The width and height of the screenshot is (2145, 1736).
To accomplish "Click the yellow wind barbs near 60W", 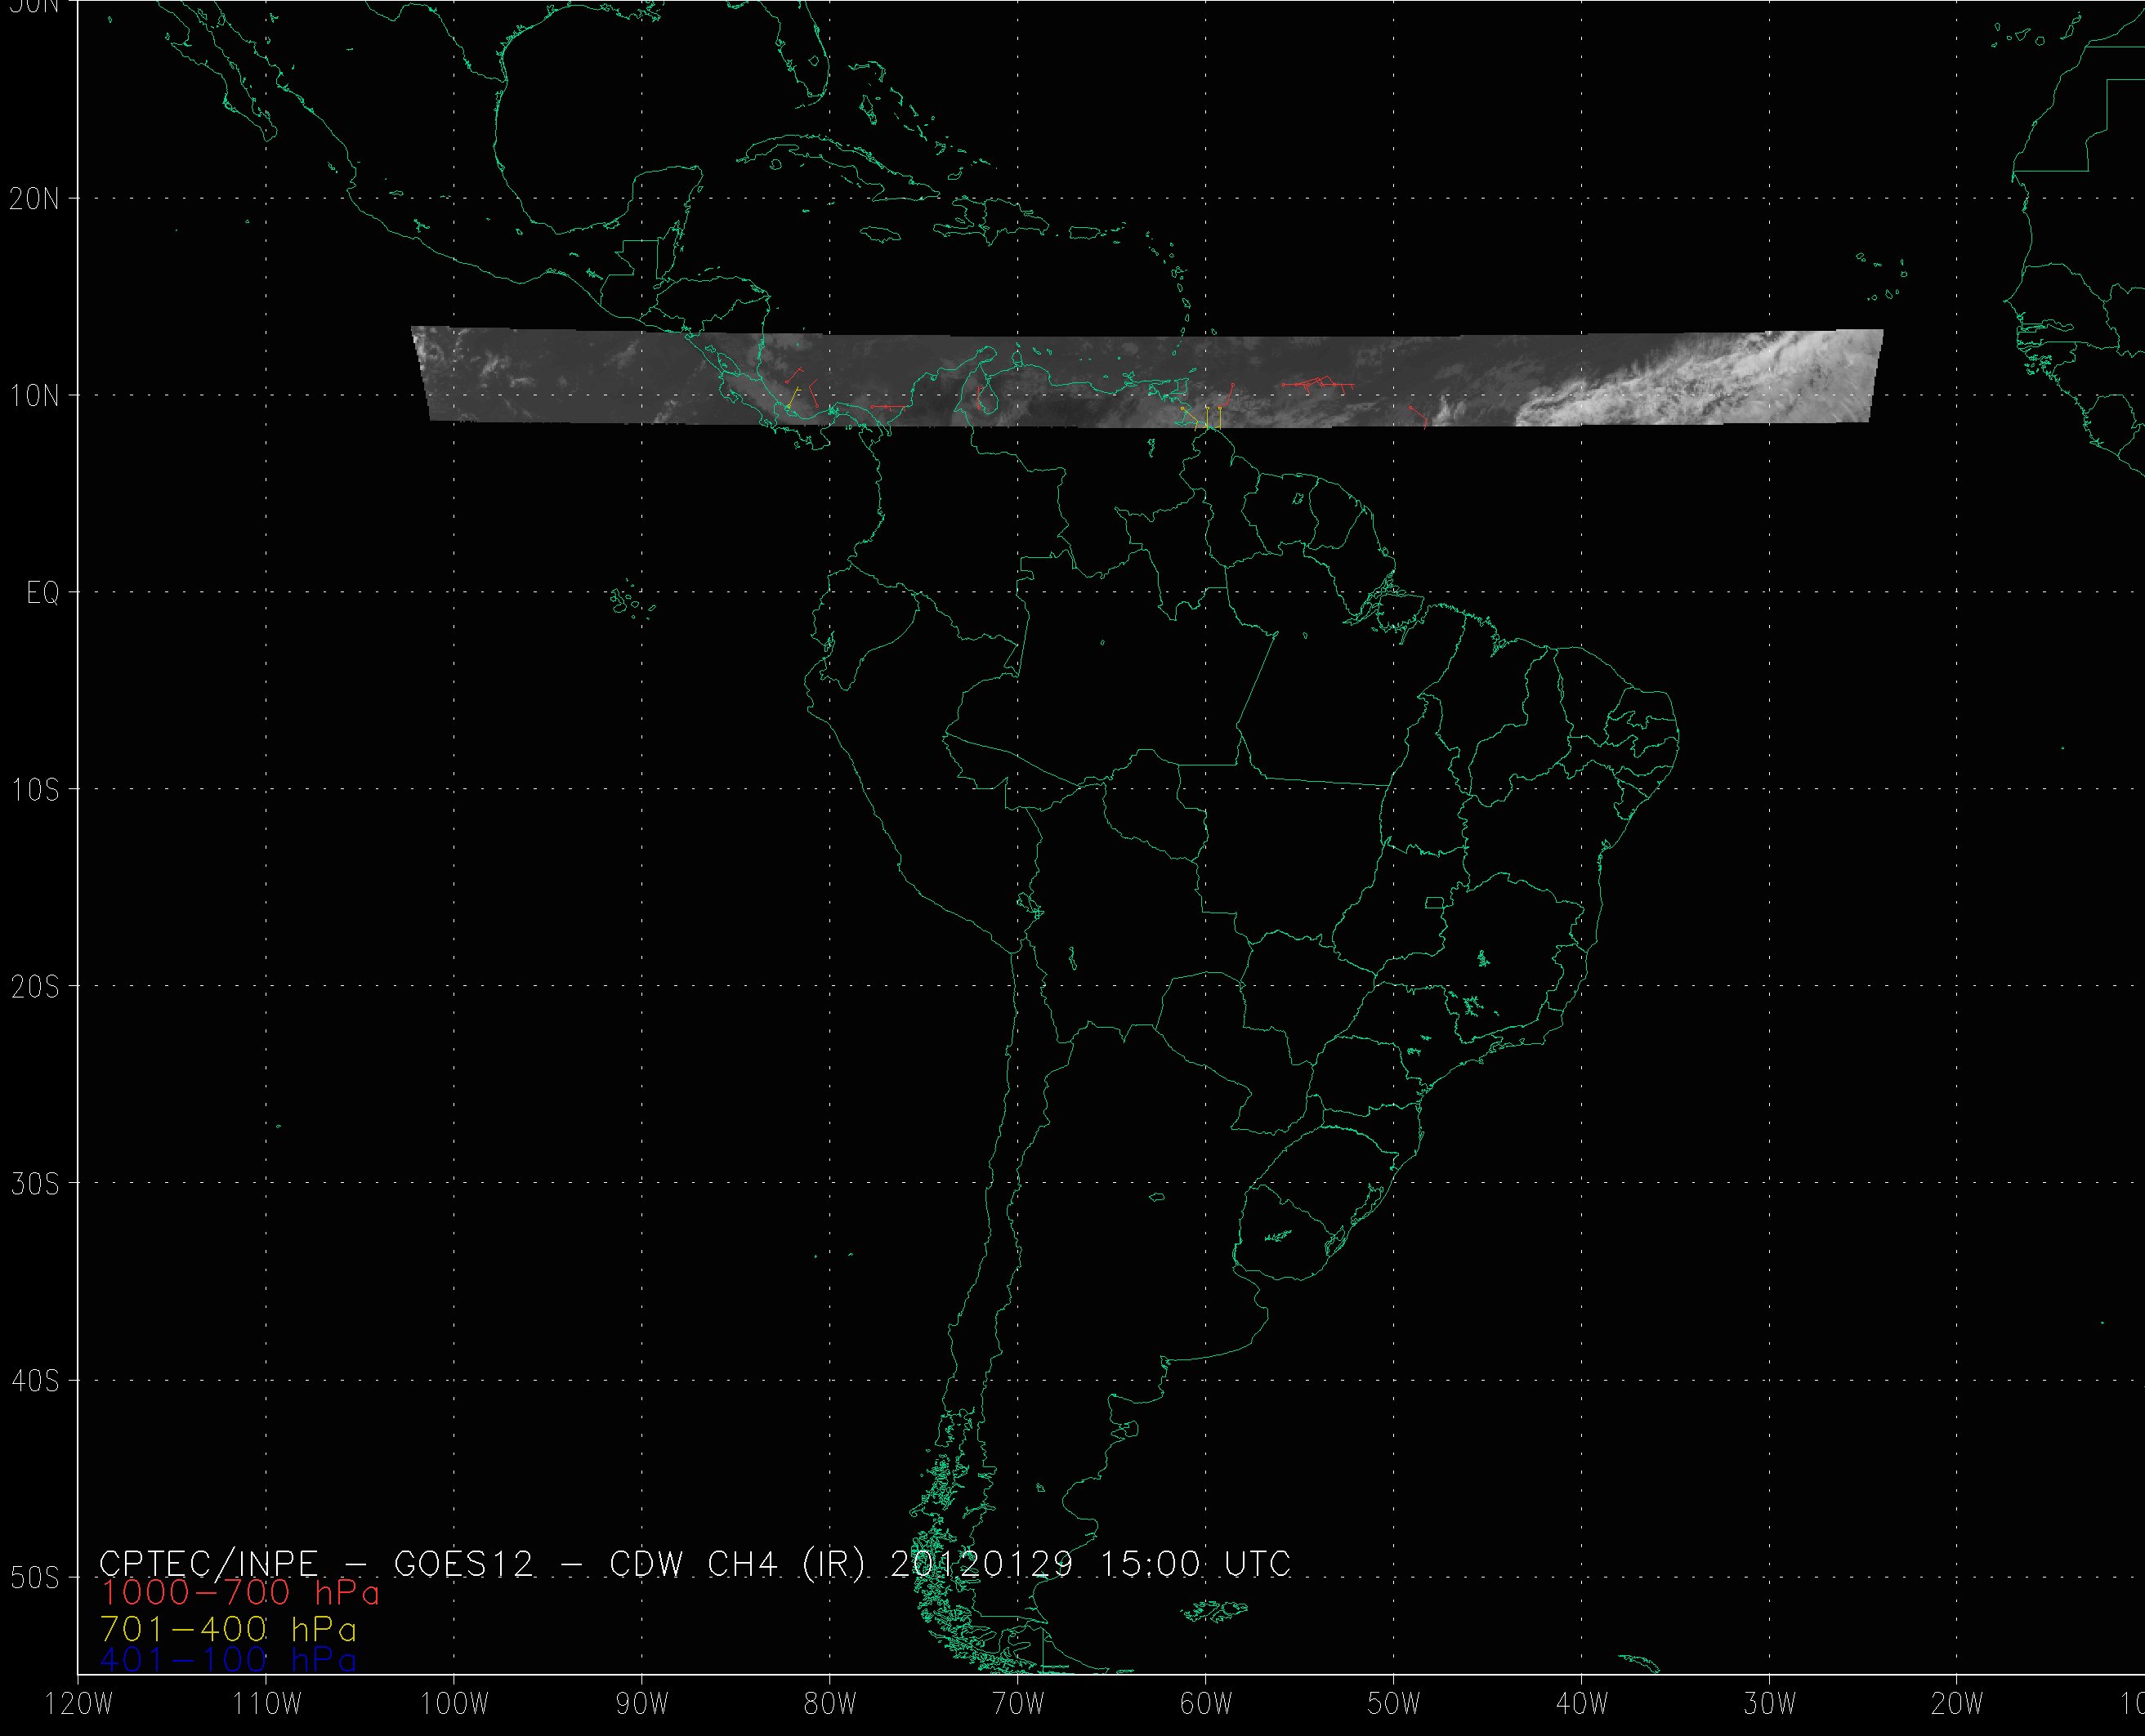I will pos(1207,417).
